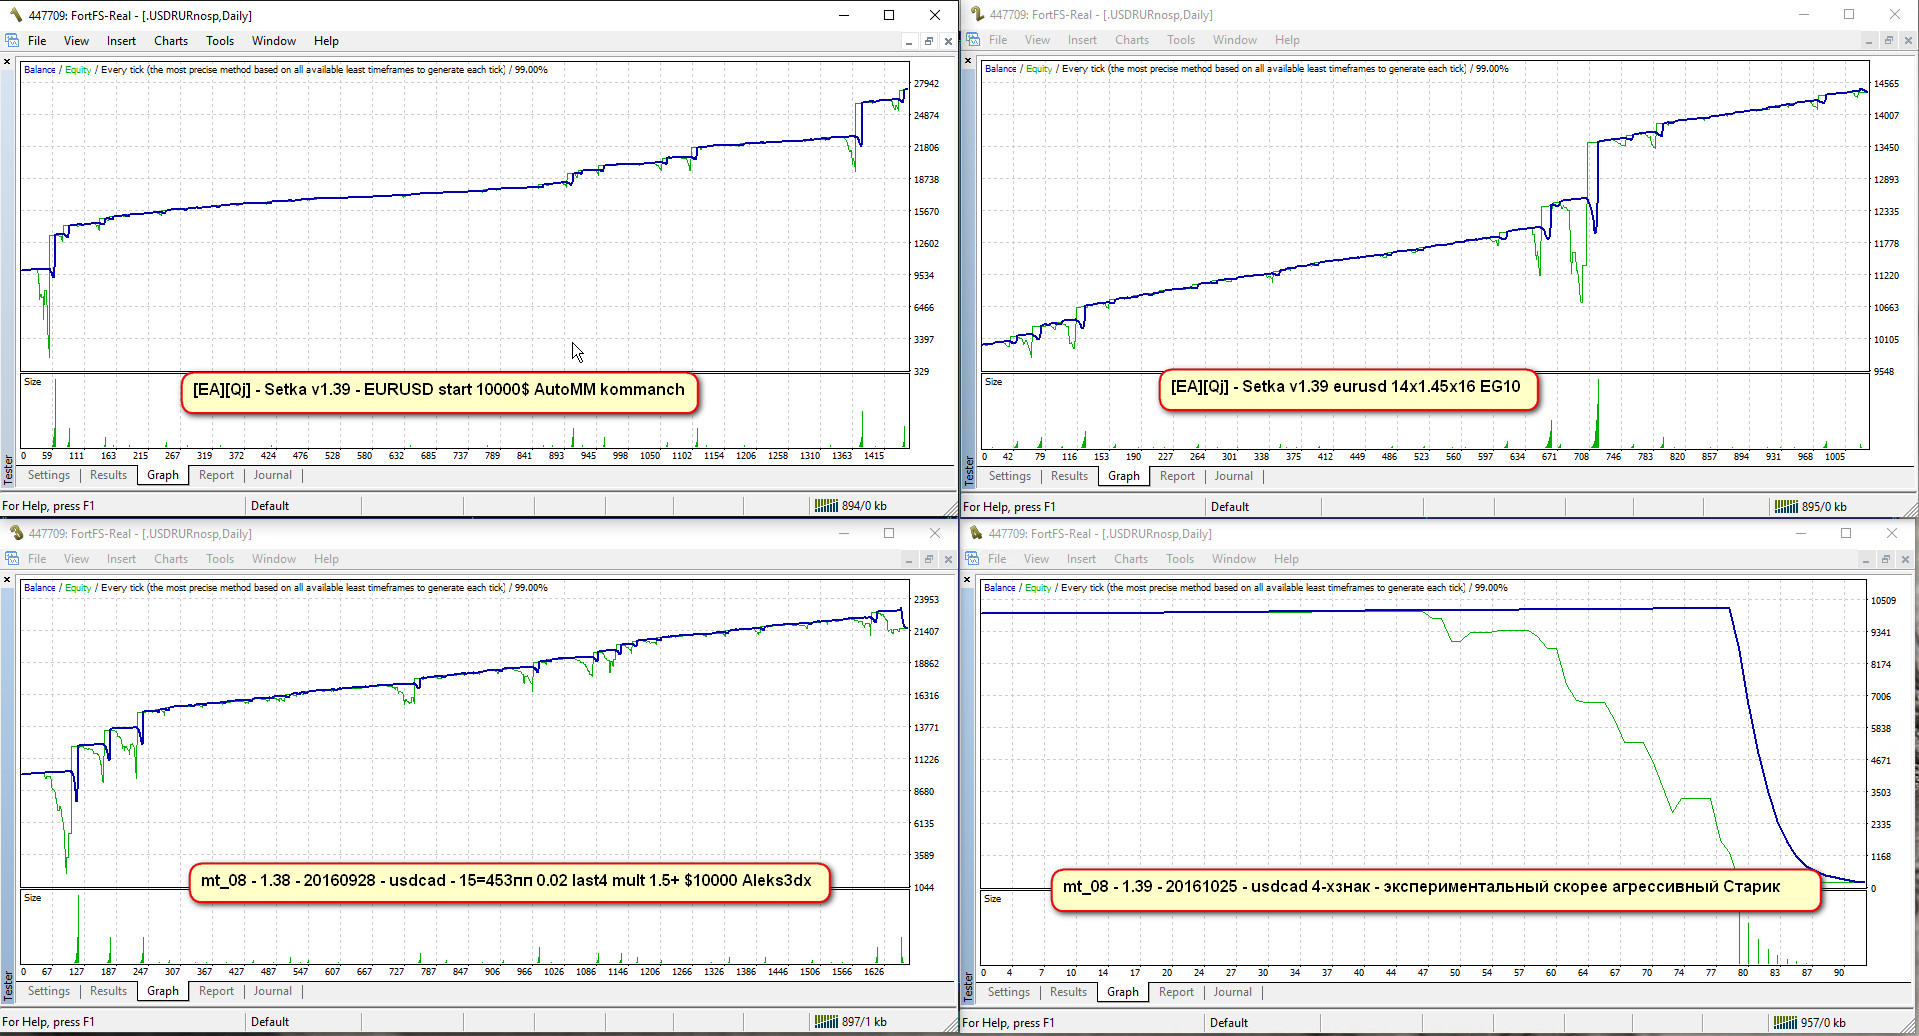This screenshot has width=1919, height=1036.
Task: Click MetaTrader app icon in bottom-right title bar
Action: tap(975, 533)
